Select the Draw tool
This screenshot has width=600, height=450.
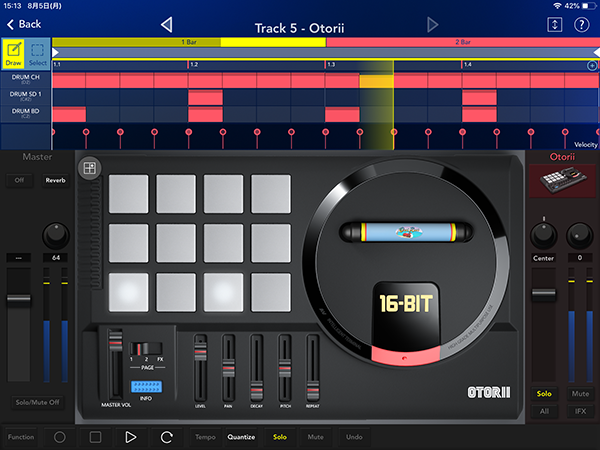coord(13,54)
